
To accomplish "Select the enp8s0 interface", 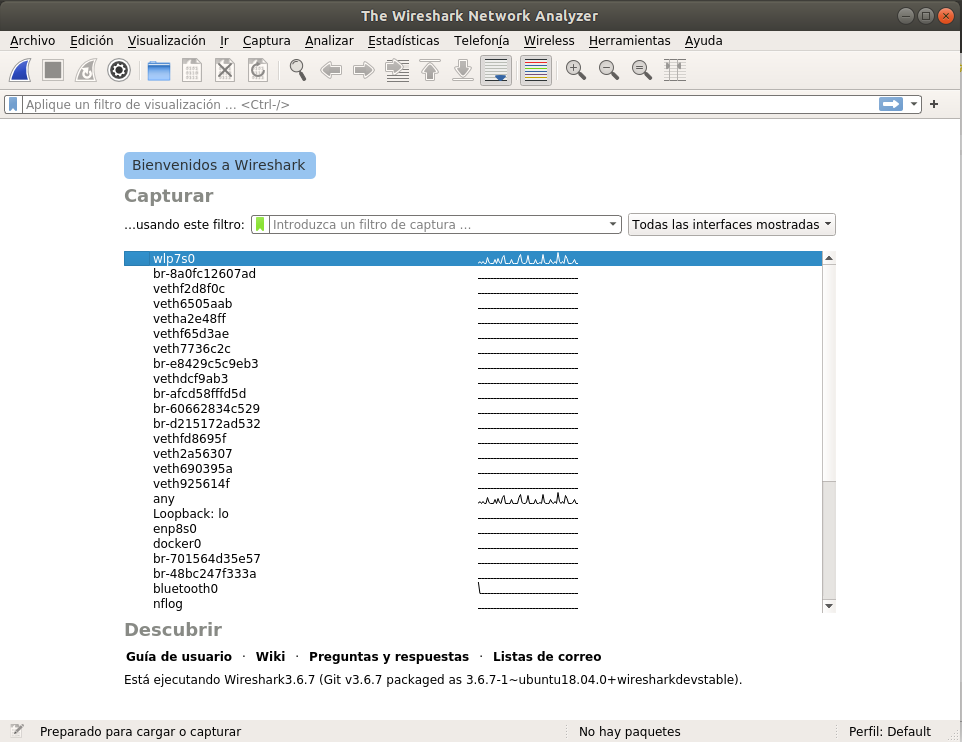I will click(x=472, y=529).
